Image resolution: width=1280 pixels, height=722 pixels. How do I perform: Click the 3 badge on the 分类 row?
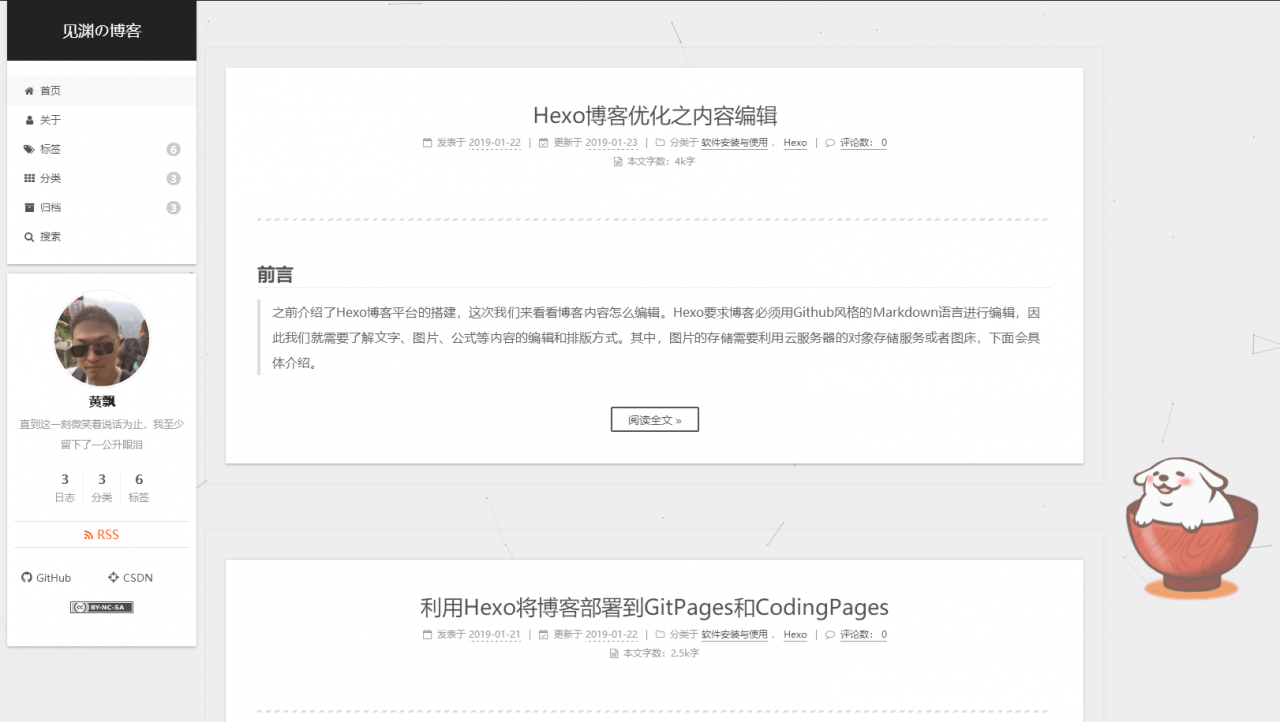(173, 179)
